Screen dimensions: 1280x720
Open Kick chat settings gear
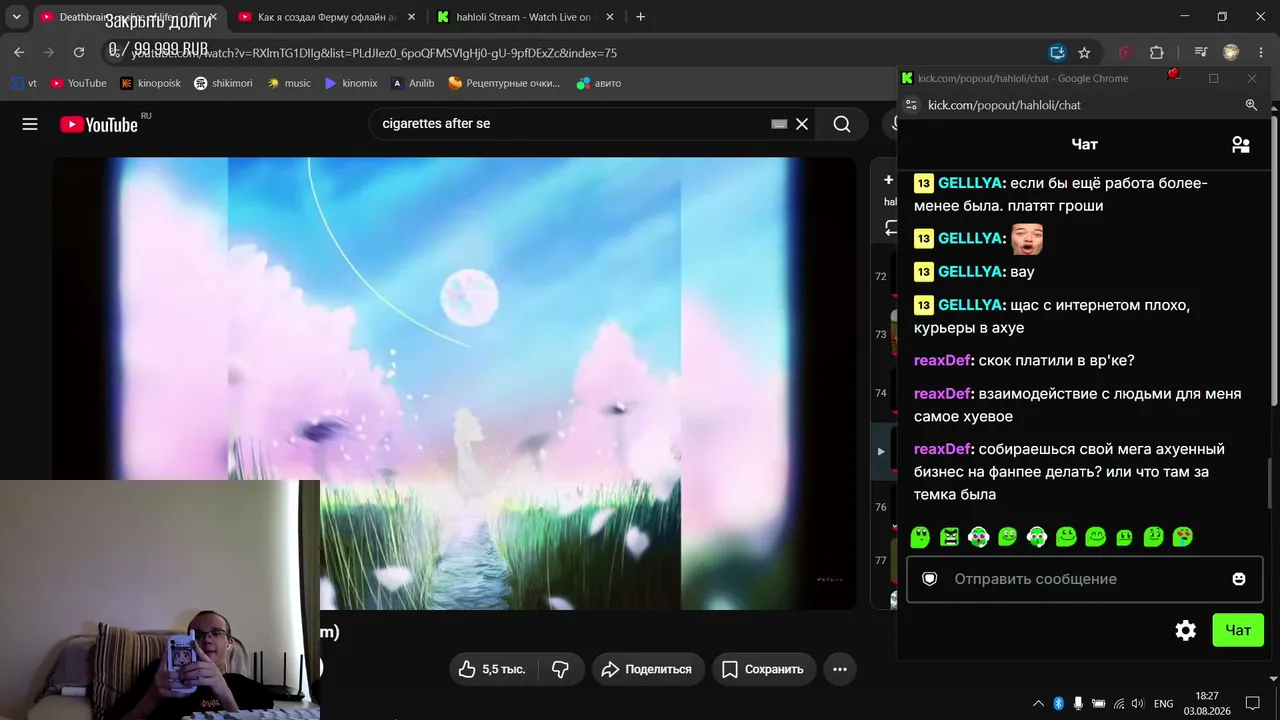[1186, 630]
